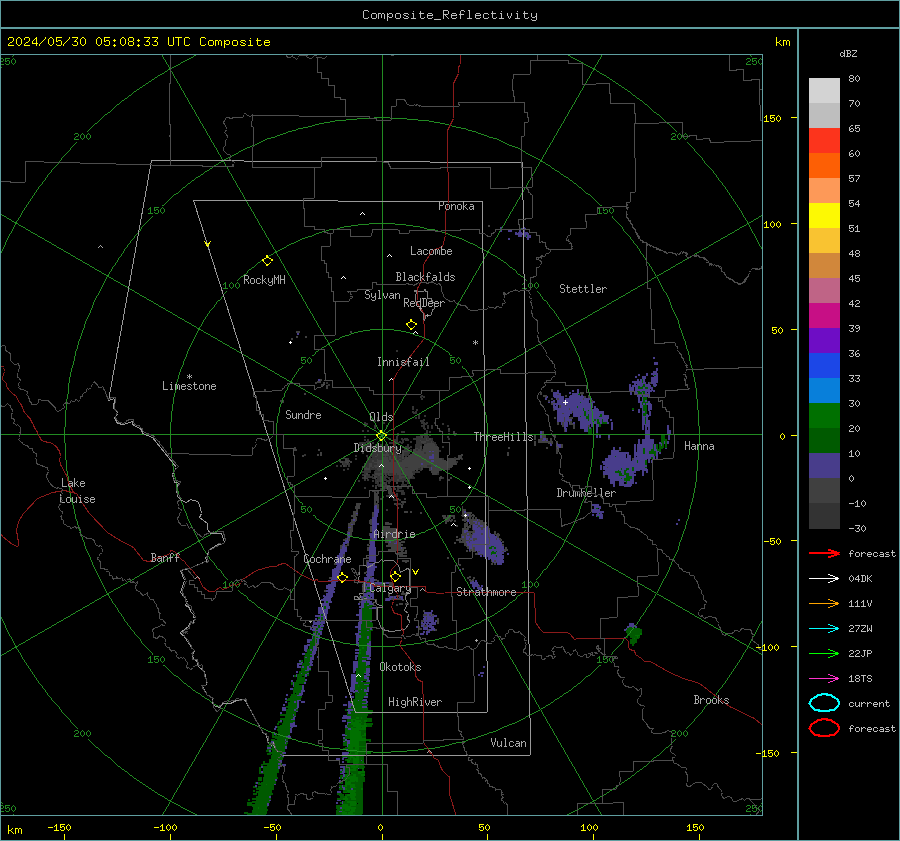
Task: Click the Calgary city label
Action: [390, 588]
